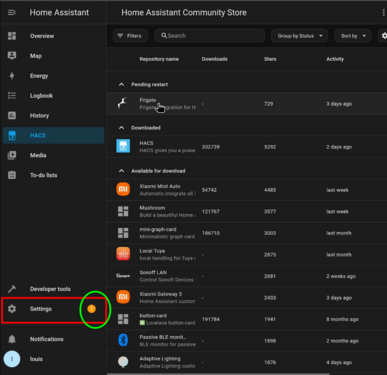Open the Notifications bell icon
This screenshot has width=387, height=375.
tap(12, 339)
